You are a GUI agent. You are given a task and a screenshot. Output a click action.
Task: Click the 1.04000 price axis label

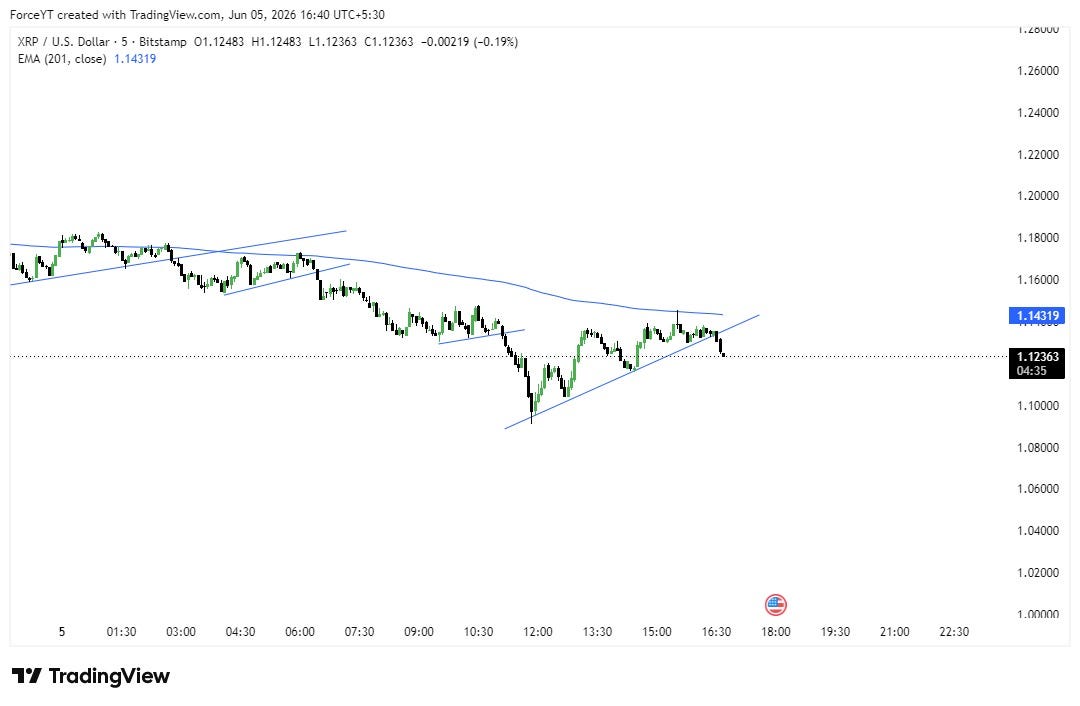pos(1038,530)
